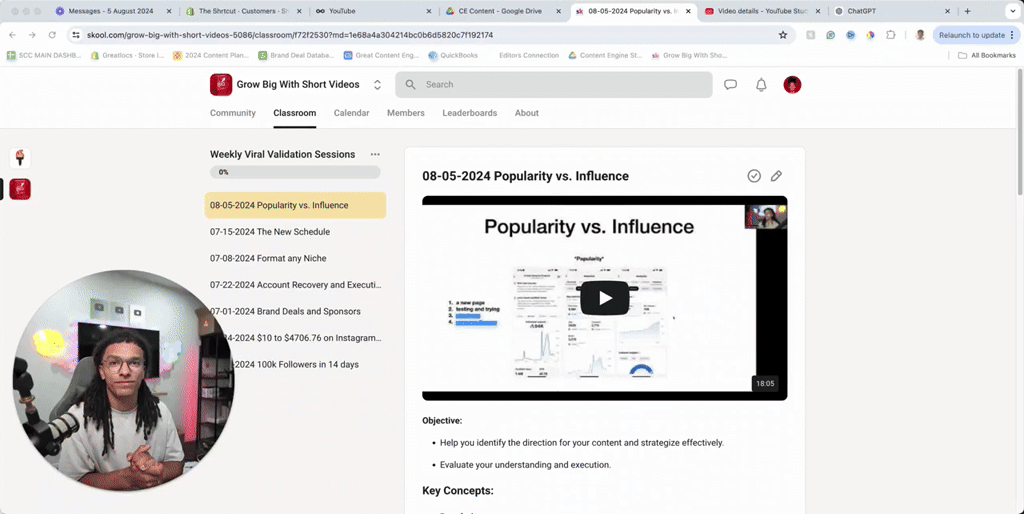Go to the Community tab

tap(232, 113)
